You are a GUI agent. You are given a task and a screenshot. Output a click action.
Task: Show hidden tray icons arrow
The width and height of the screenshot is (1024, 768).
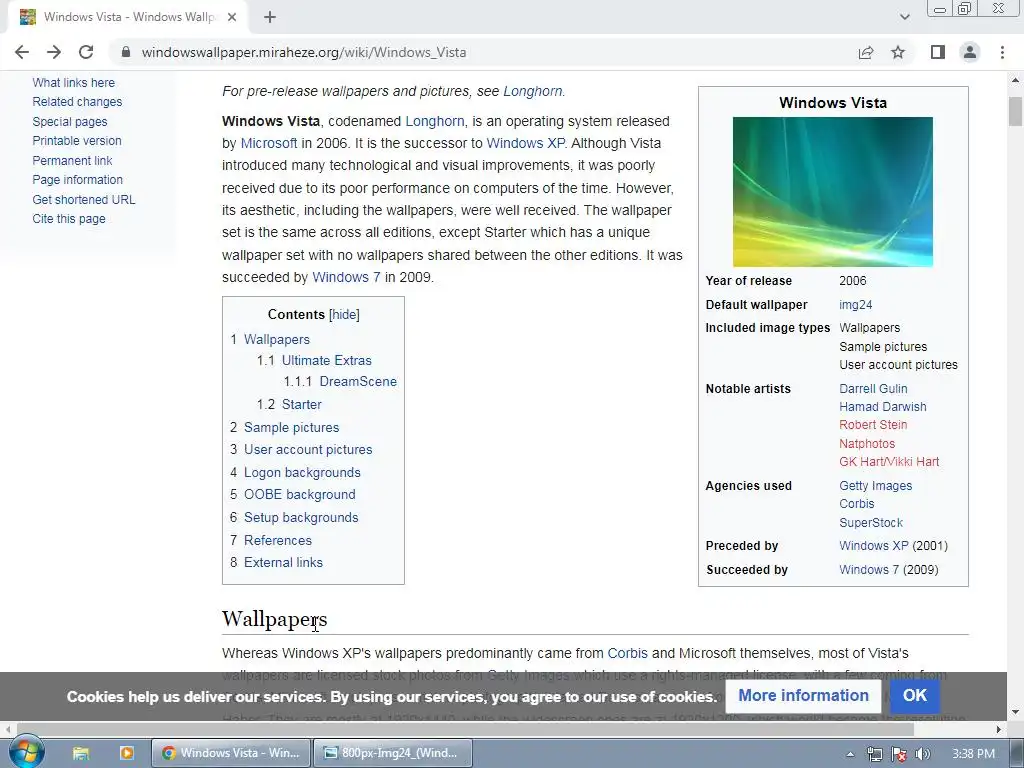click(850, 754)
